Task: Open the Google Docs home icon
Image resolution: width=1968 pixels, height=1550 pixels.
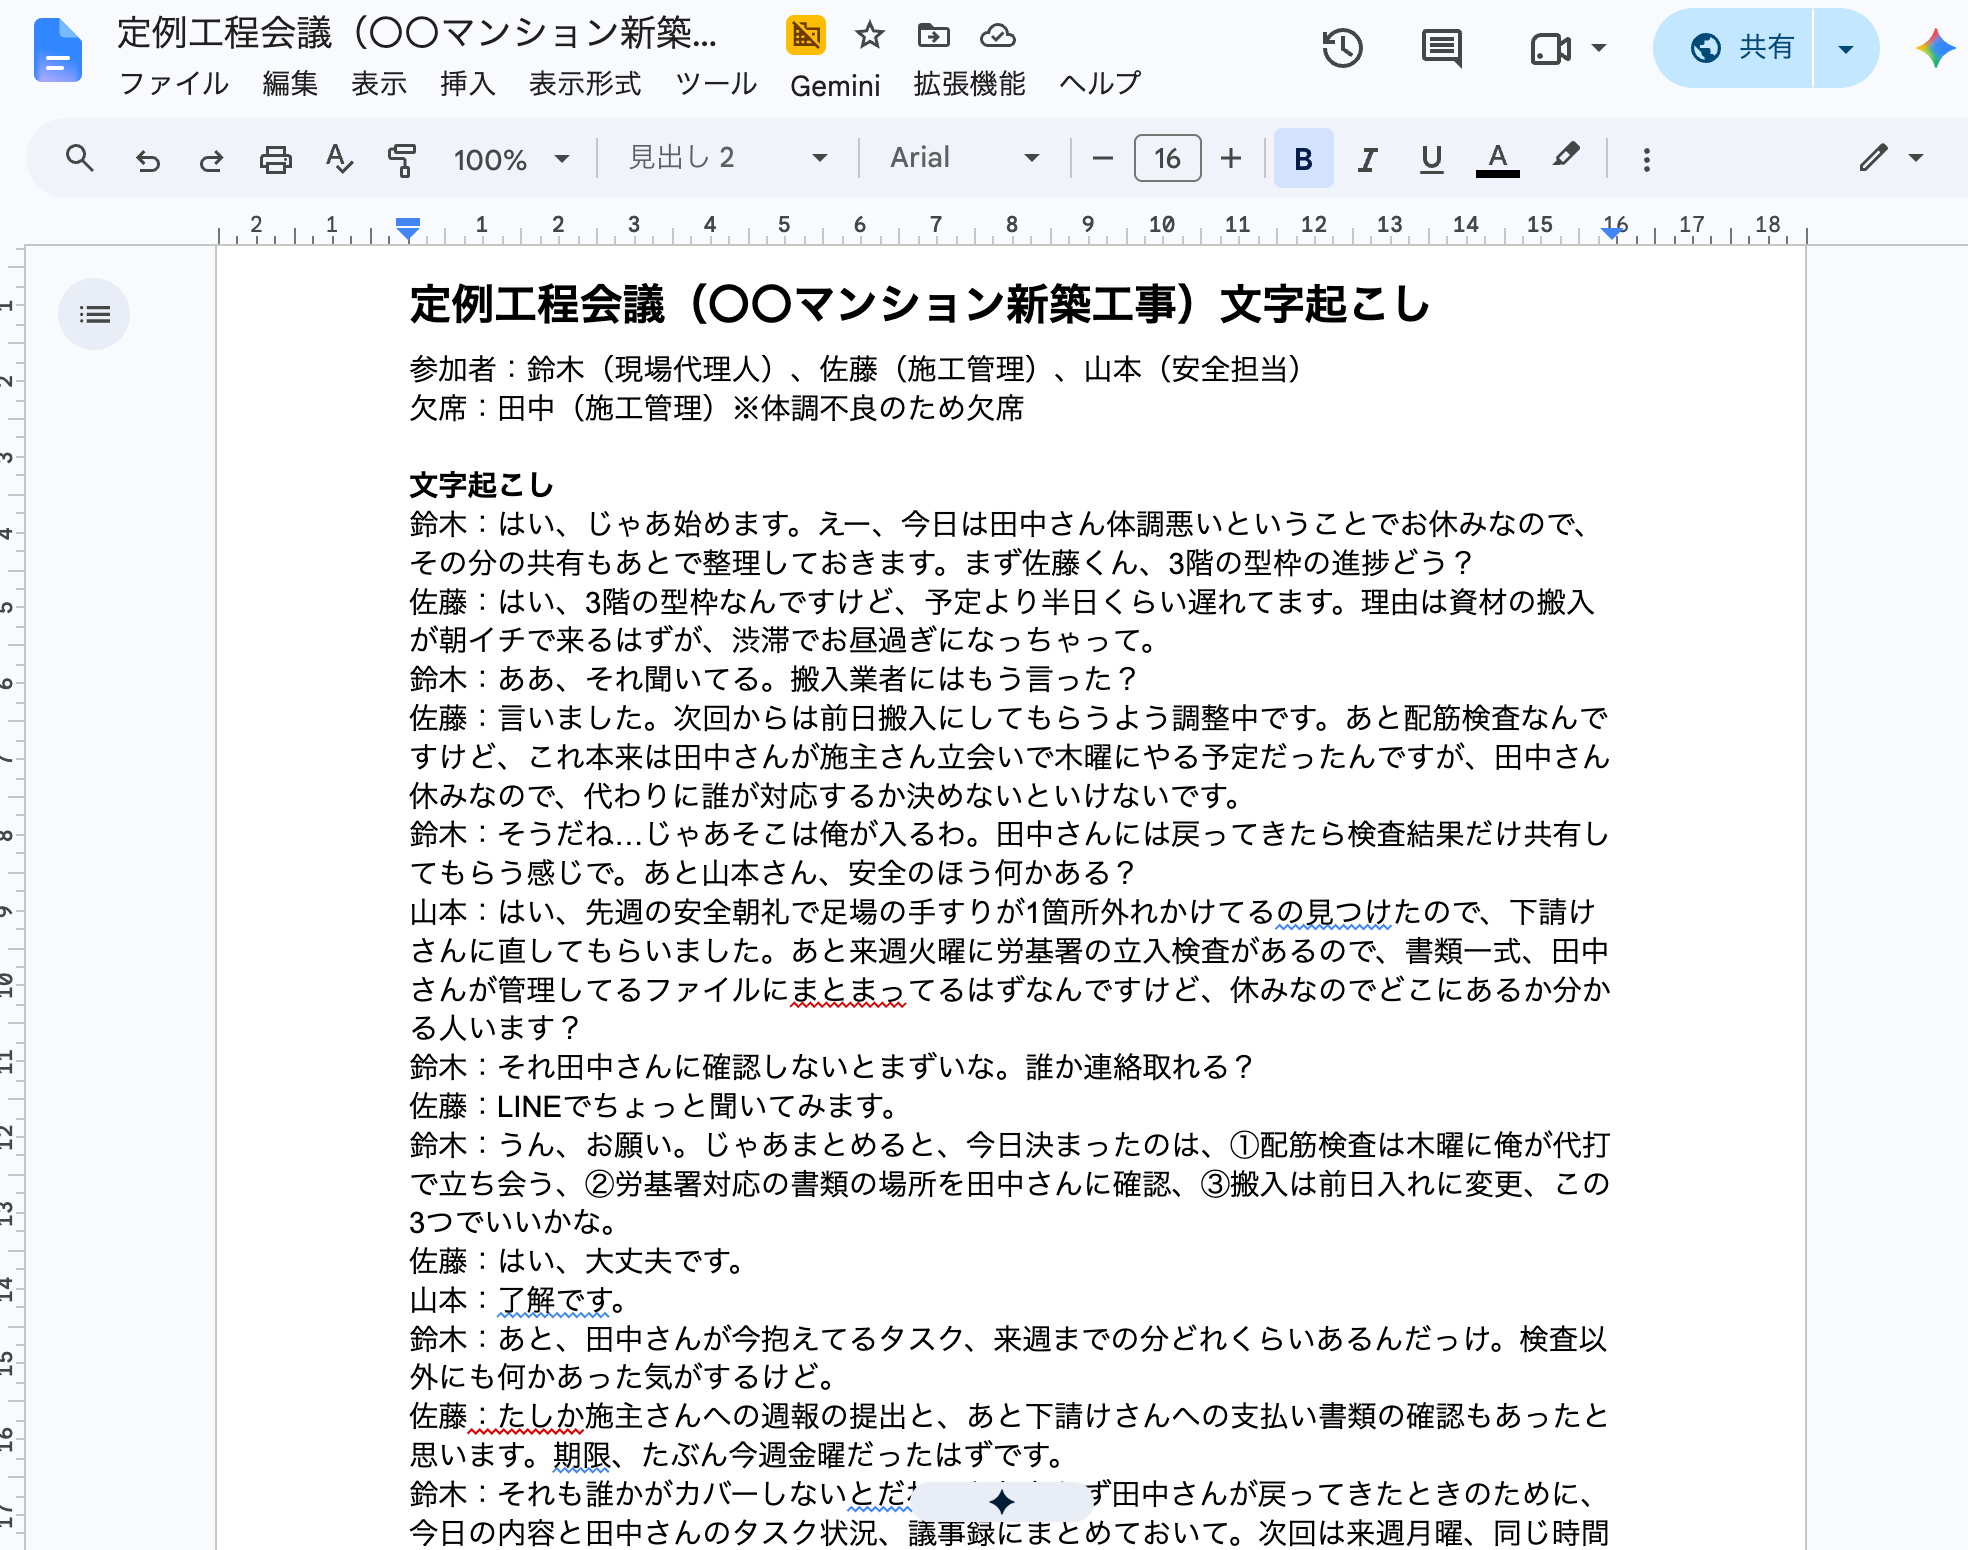Action: point(58,50)
